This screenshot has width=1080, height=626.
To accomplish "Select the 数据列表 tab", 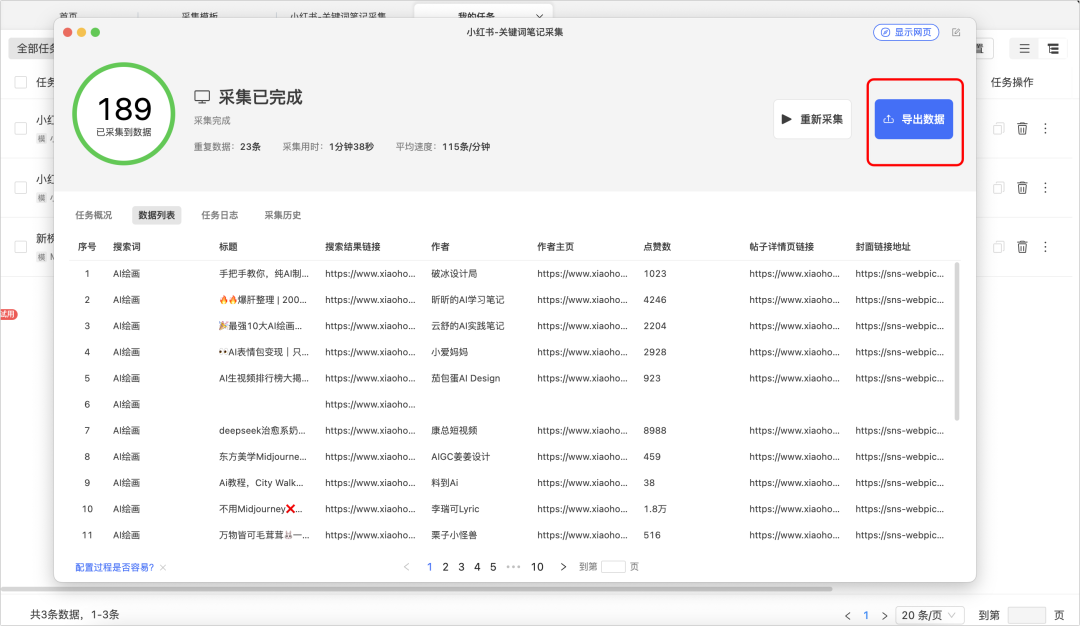I will 156,215.
